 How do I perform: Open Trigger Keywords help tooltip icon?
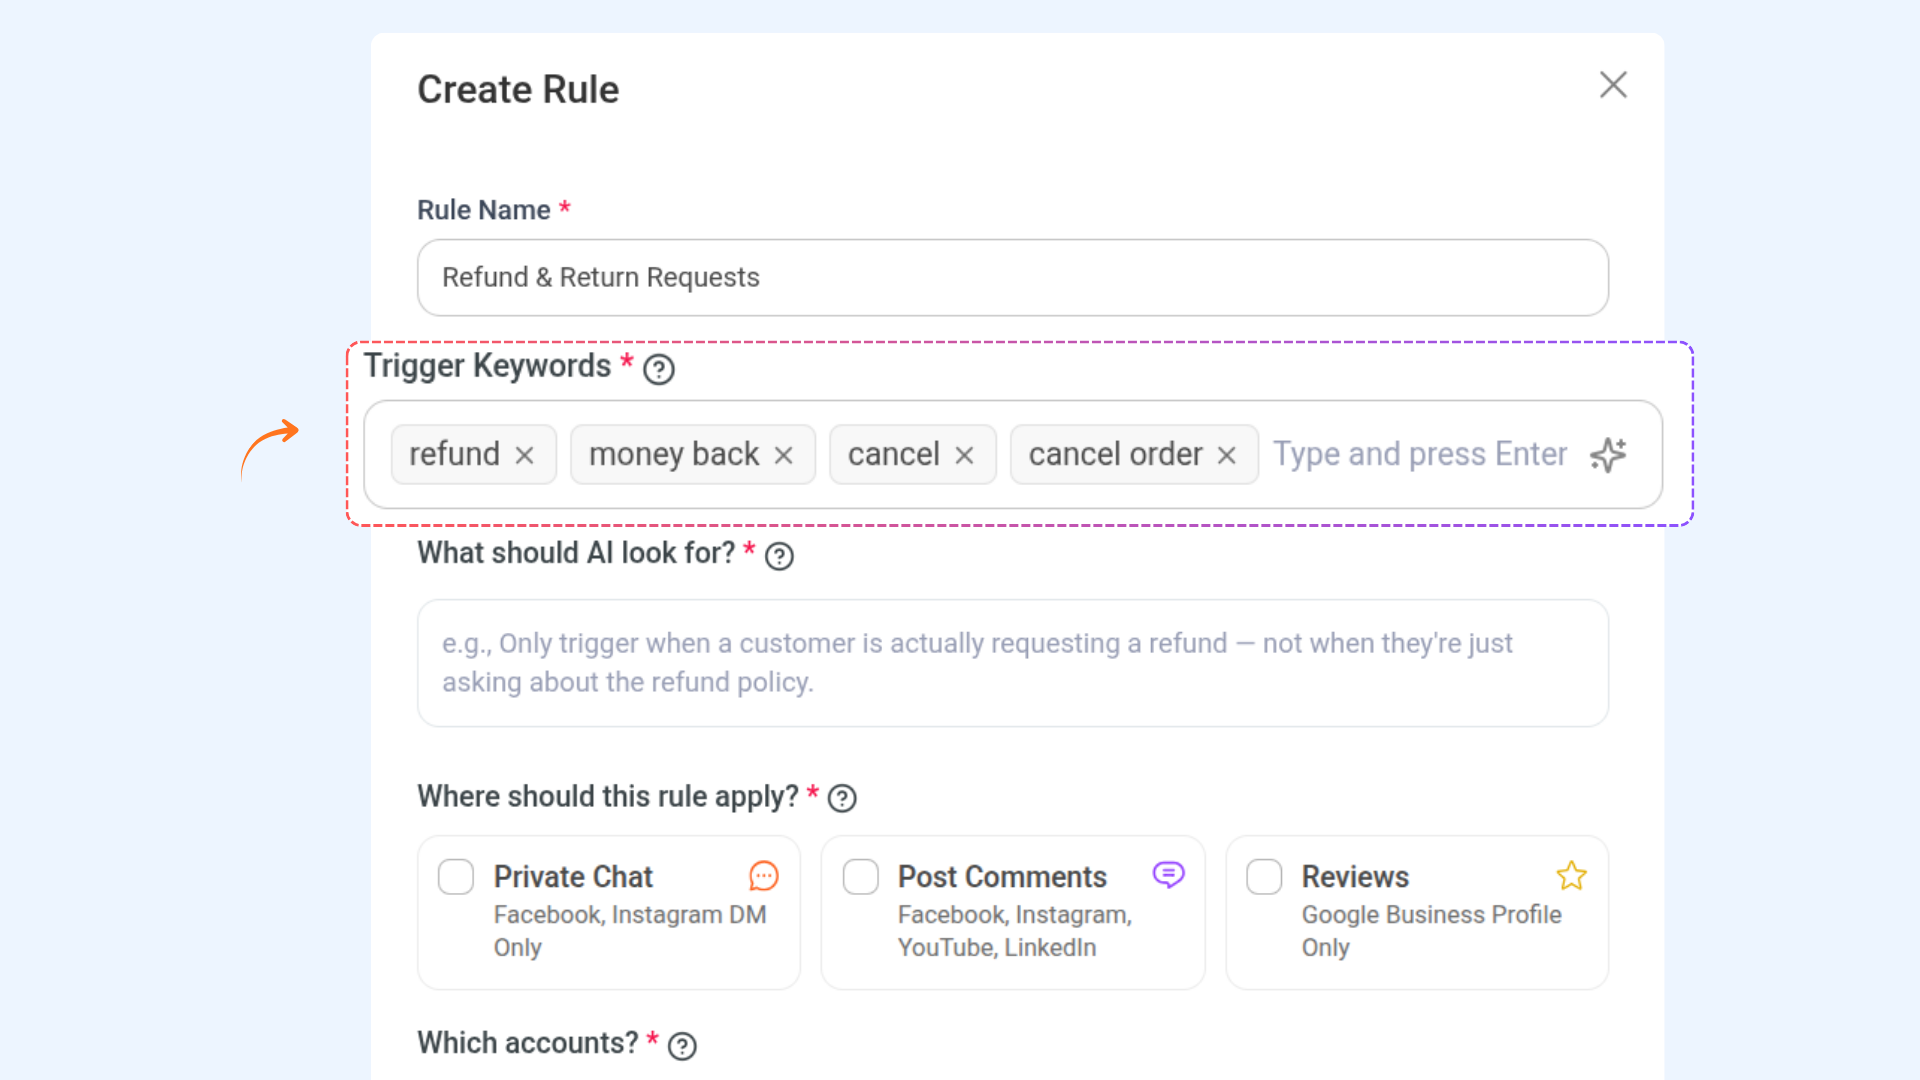click(x=659, y=369)
